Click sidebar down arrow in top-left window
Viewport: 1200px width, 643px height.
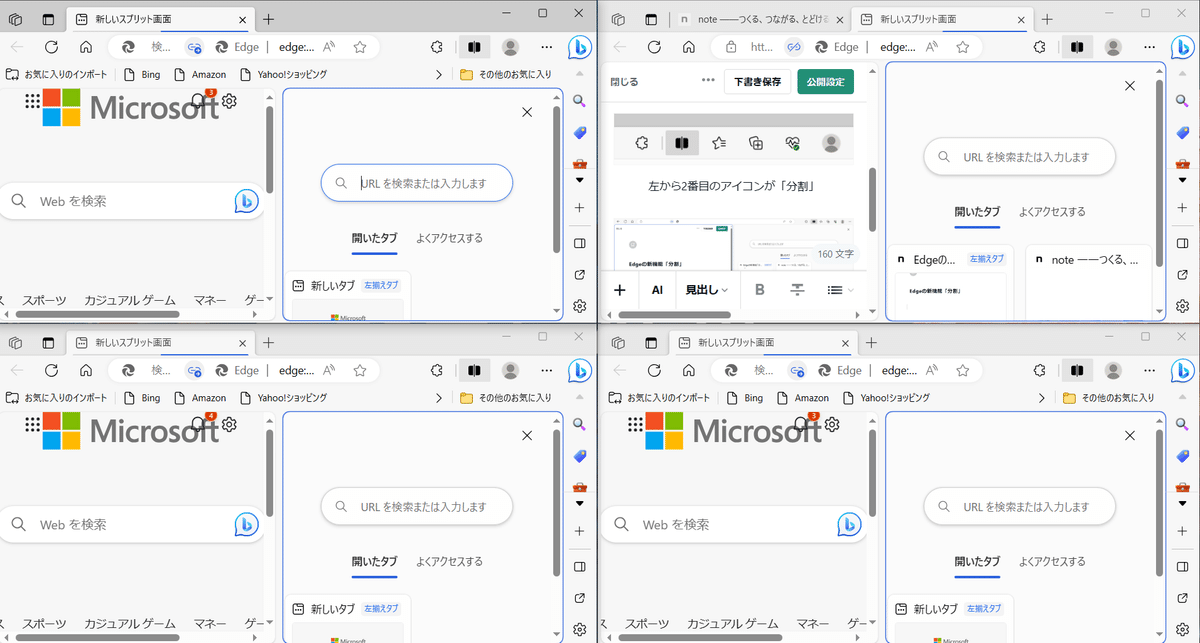pos(579,180)
